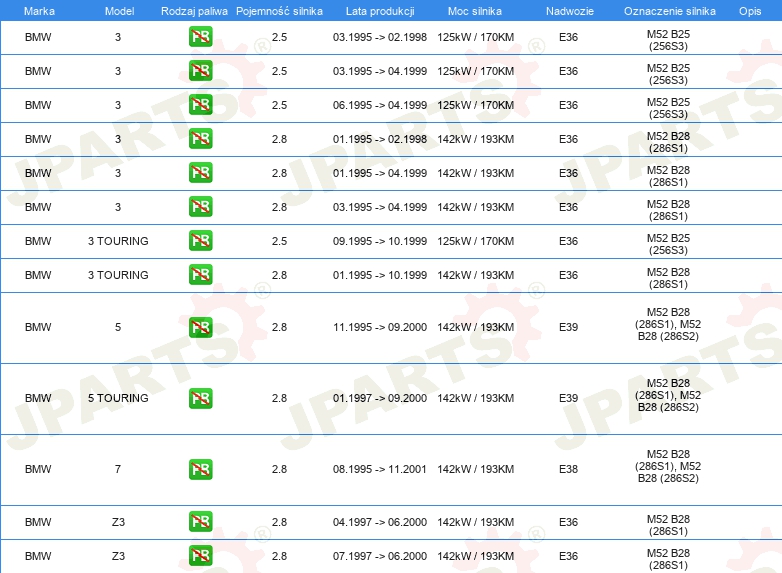Click the Marka column header

pyautogui.click(x=39, y=11)
